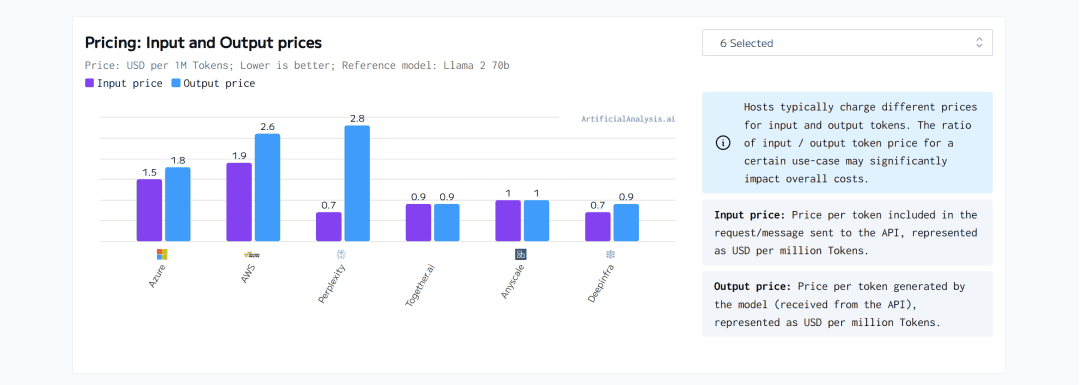The width and height of the screenshot is (1080, 385).
Task: Select Azure output price bar 1.8
Action: (x=178, y=204)
